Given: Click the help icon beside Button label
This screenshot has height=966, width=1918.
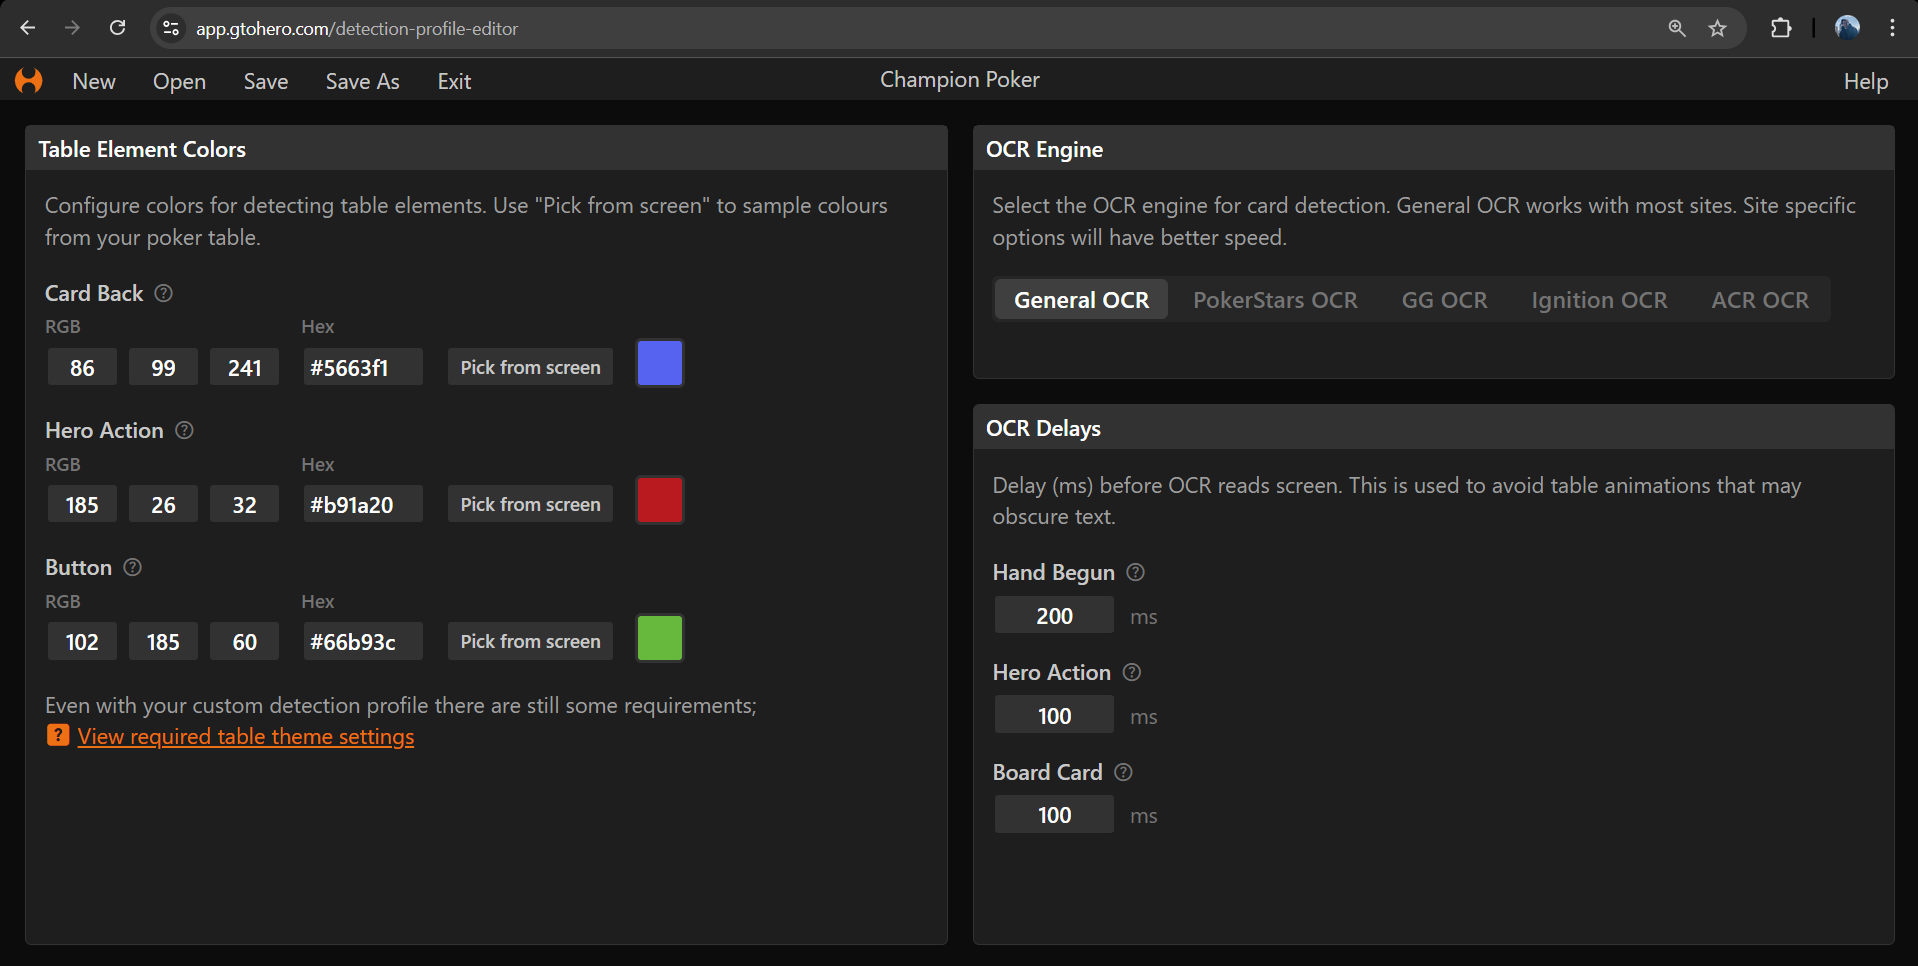Looking at the screenshot, I should (x=132, y=567).
